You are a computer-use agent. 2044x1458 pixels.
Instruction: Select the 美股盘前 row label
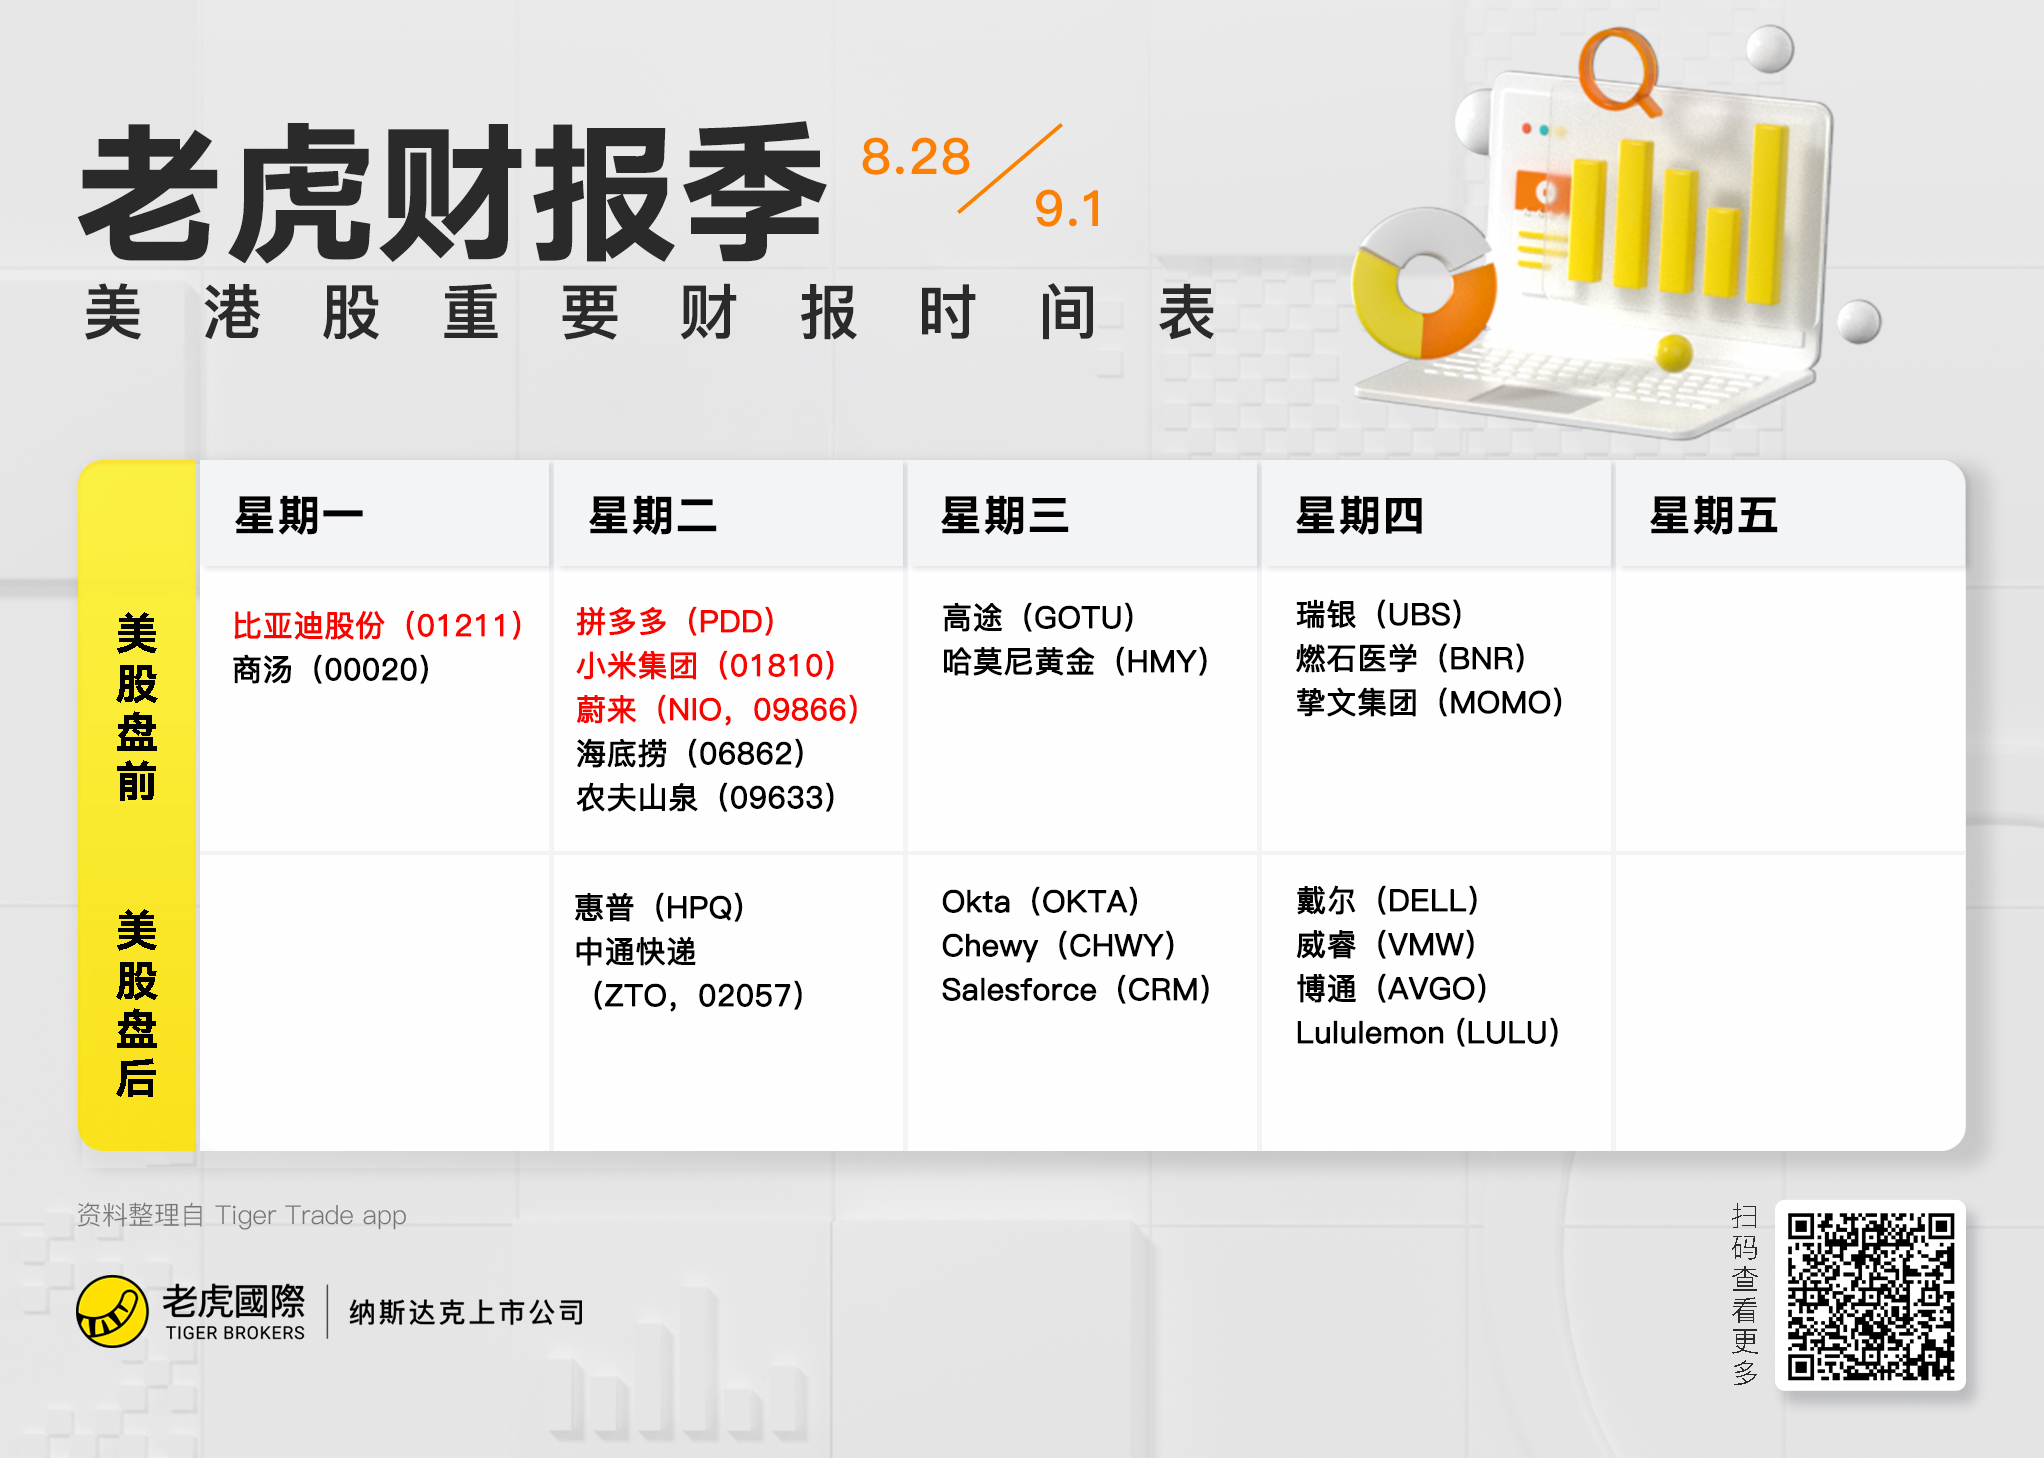click(x=137, y=708)
